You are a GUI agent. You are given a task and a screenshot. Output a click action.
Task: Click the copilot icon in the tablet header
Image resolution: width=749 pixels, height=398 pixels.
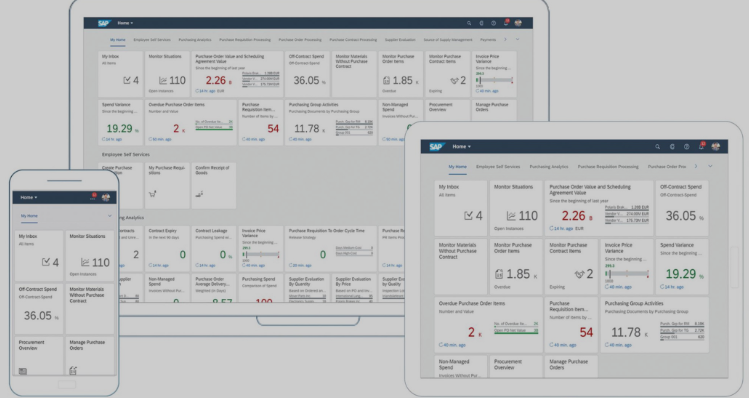tap(672, 147)
